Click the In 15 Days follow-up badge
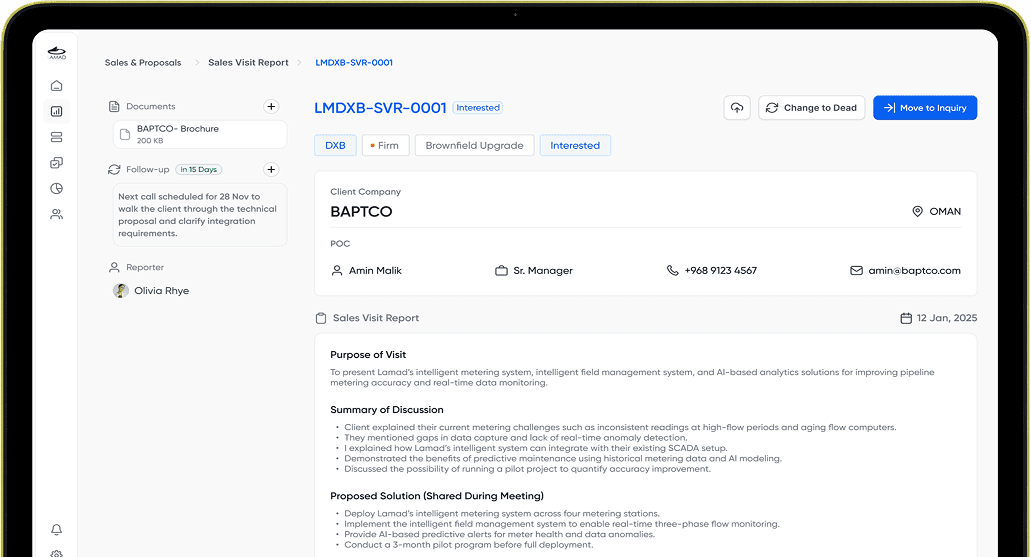This screenshot has height=557, width=1031. click(199, 170)
